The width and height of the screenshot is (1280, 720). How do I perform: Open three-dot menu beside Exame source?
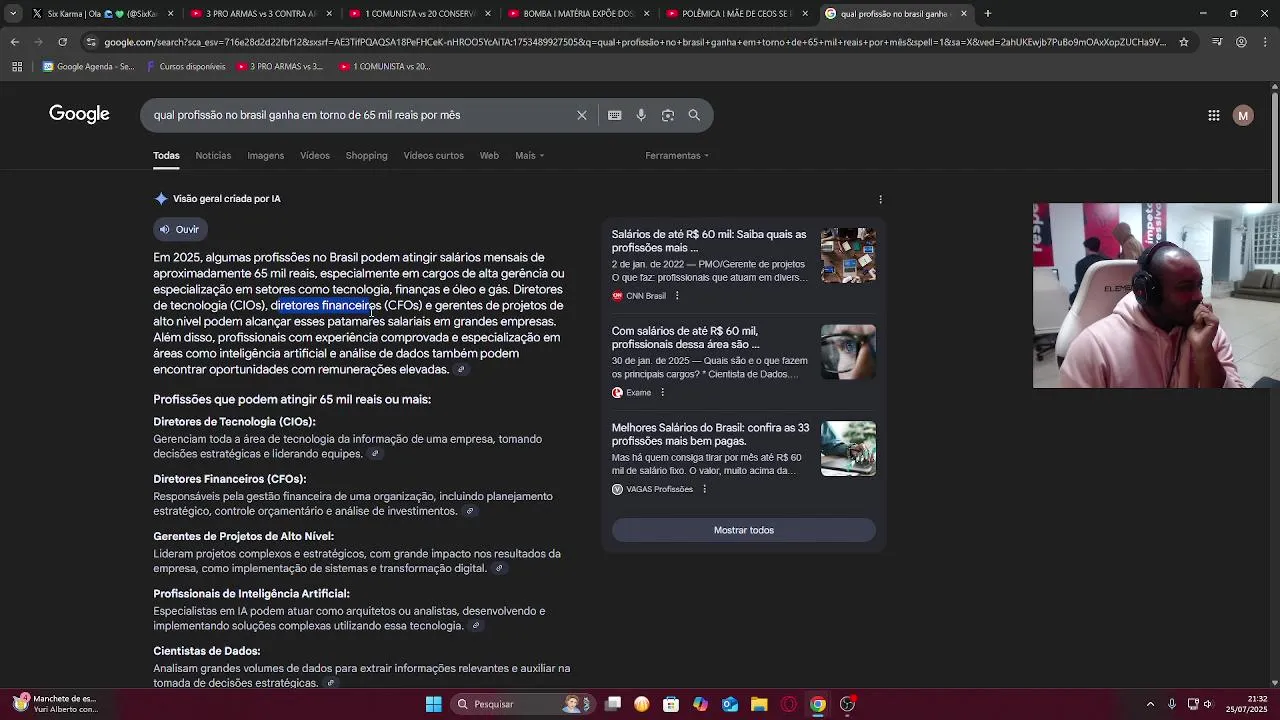(x=662, y=393)
